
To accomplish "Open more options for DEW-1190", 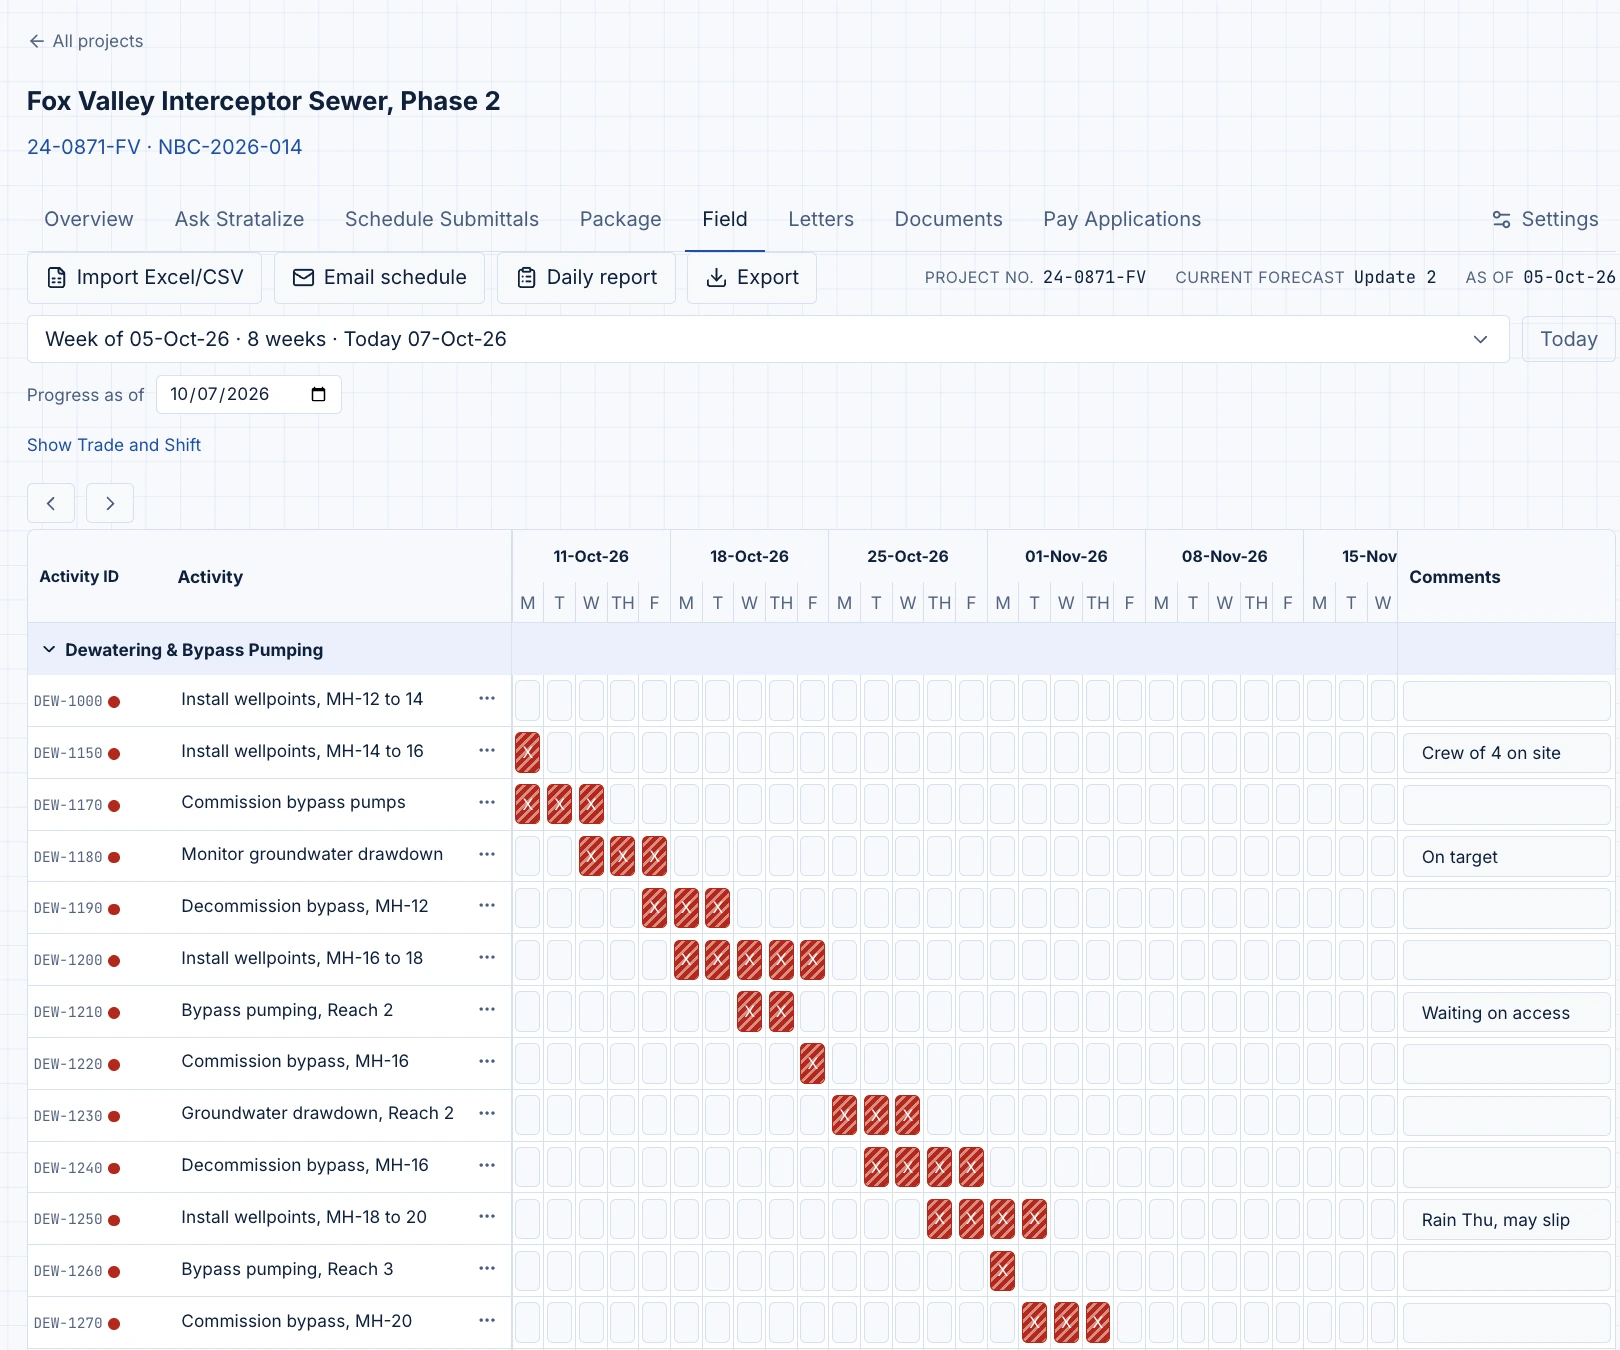I will point(487,905).
